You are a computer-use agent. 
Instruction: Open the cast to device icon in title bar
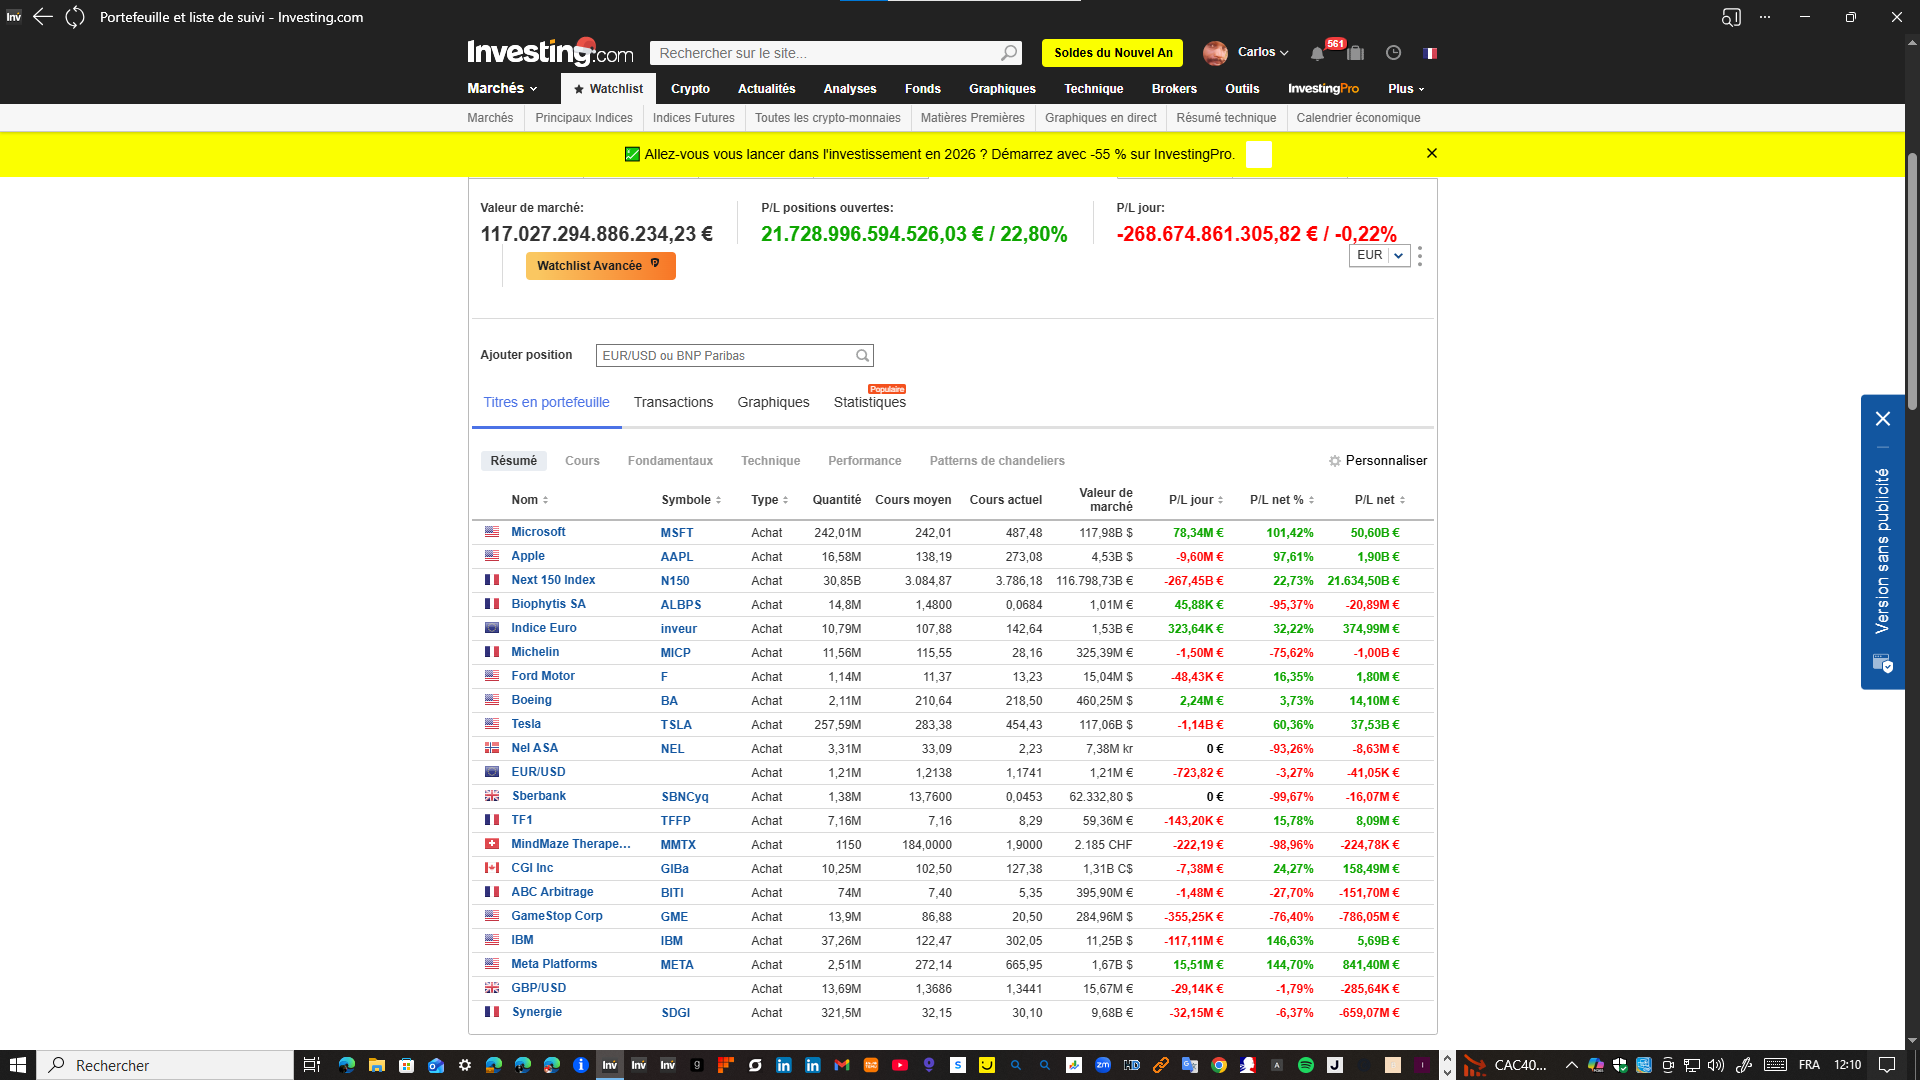click(x=1731, y=17)
